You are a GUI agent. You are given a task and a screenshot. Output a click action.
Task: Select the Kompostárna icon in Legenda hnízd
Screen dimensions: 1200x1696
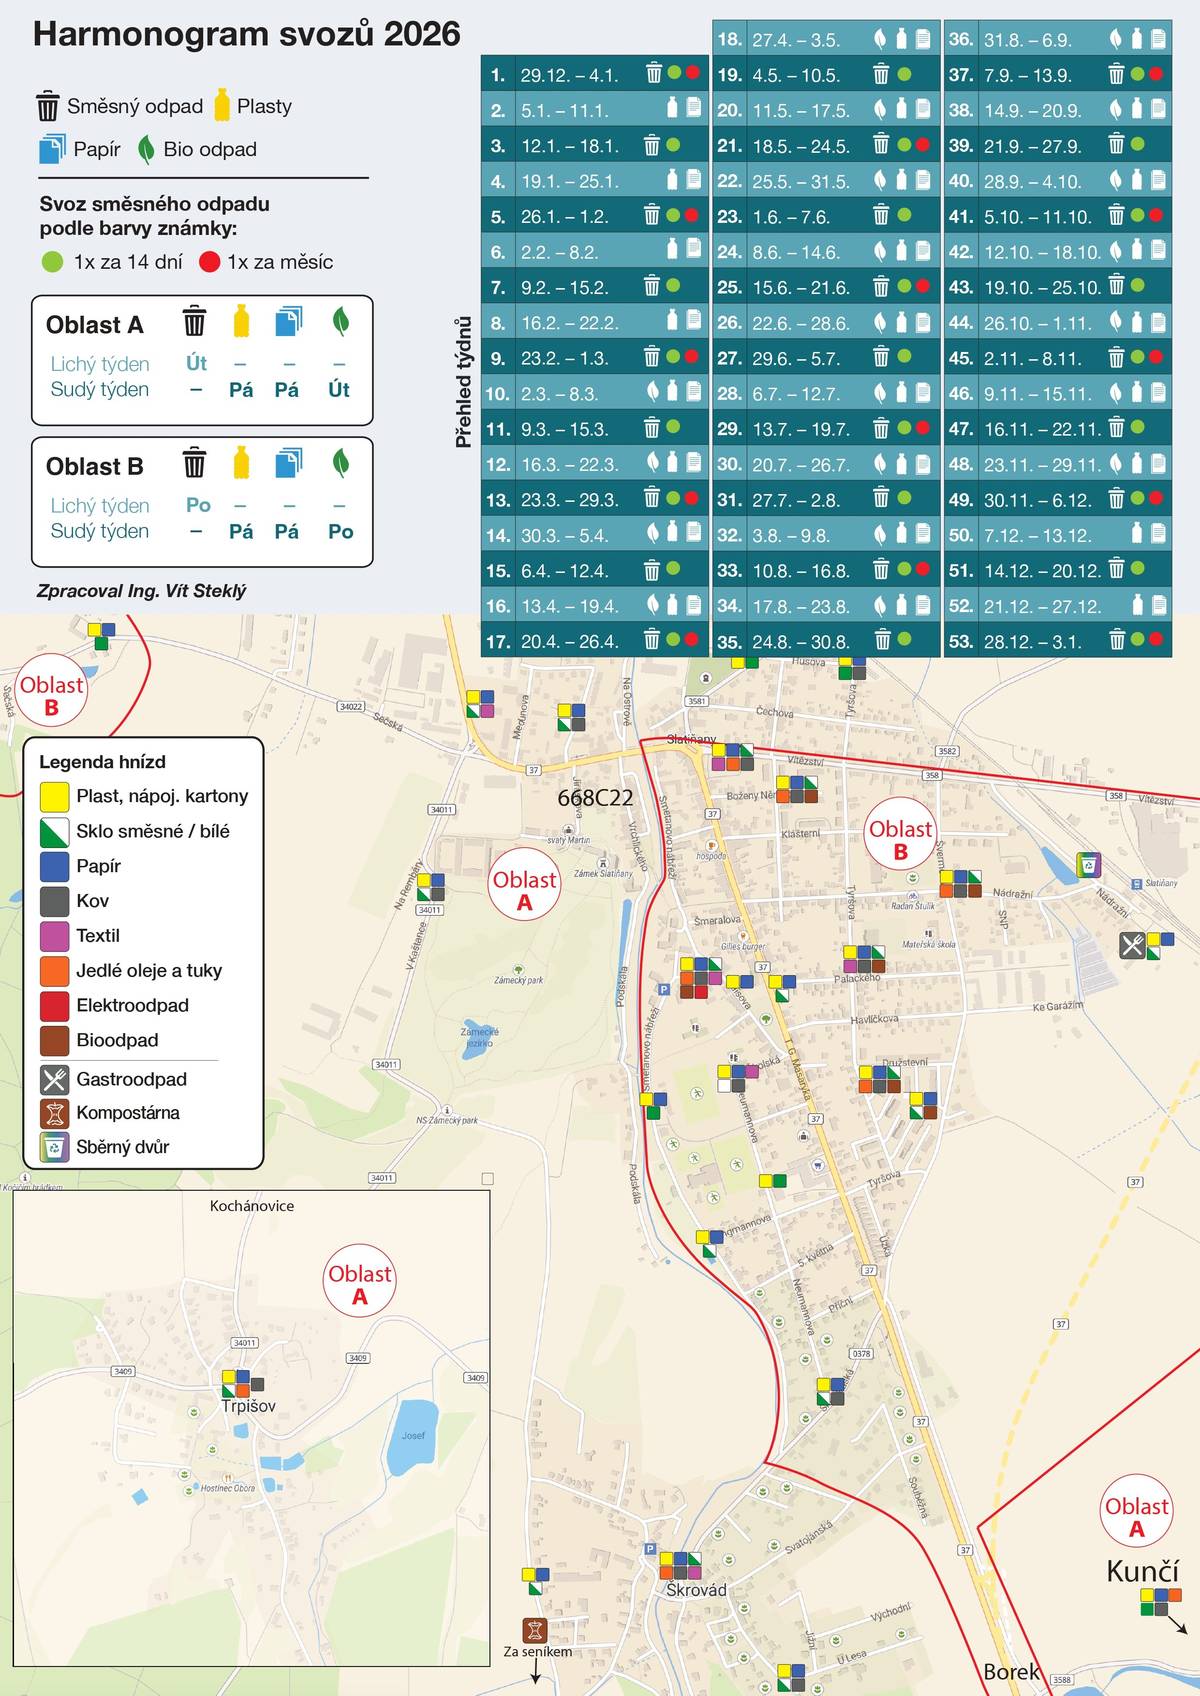[x=54, y=1113]
